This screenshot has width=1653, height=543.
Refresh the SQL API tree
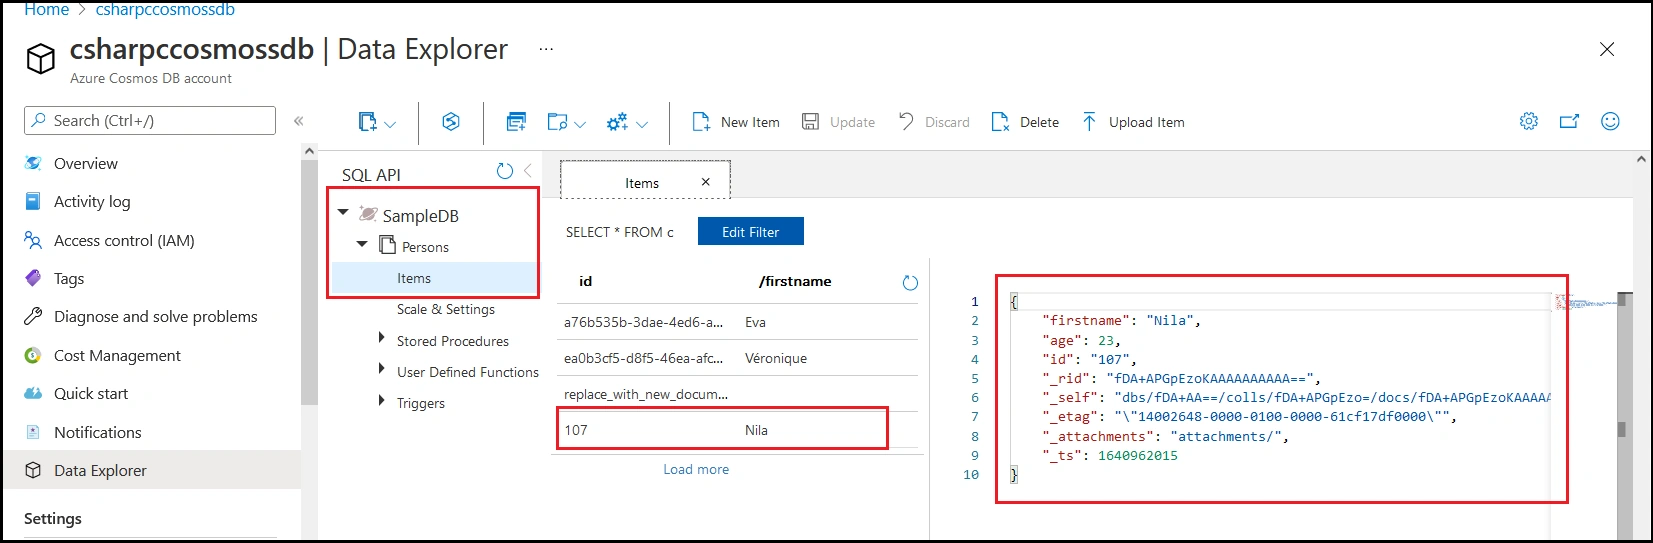tap(505, 171)
